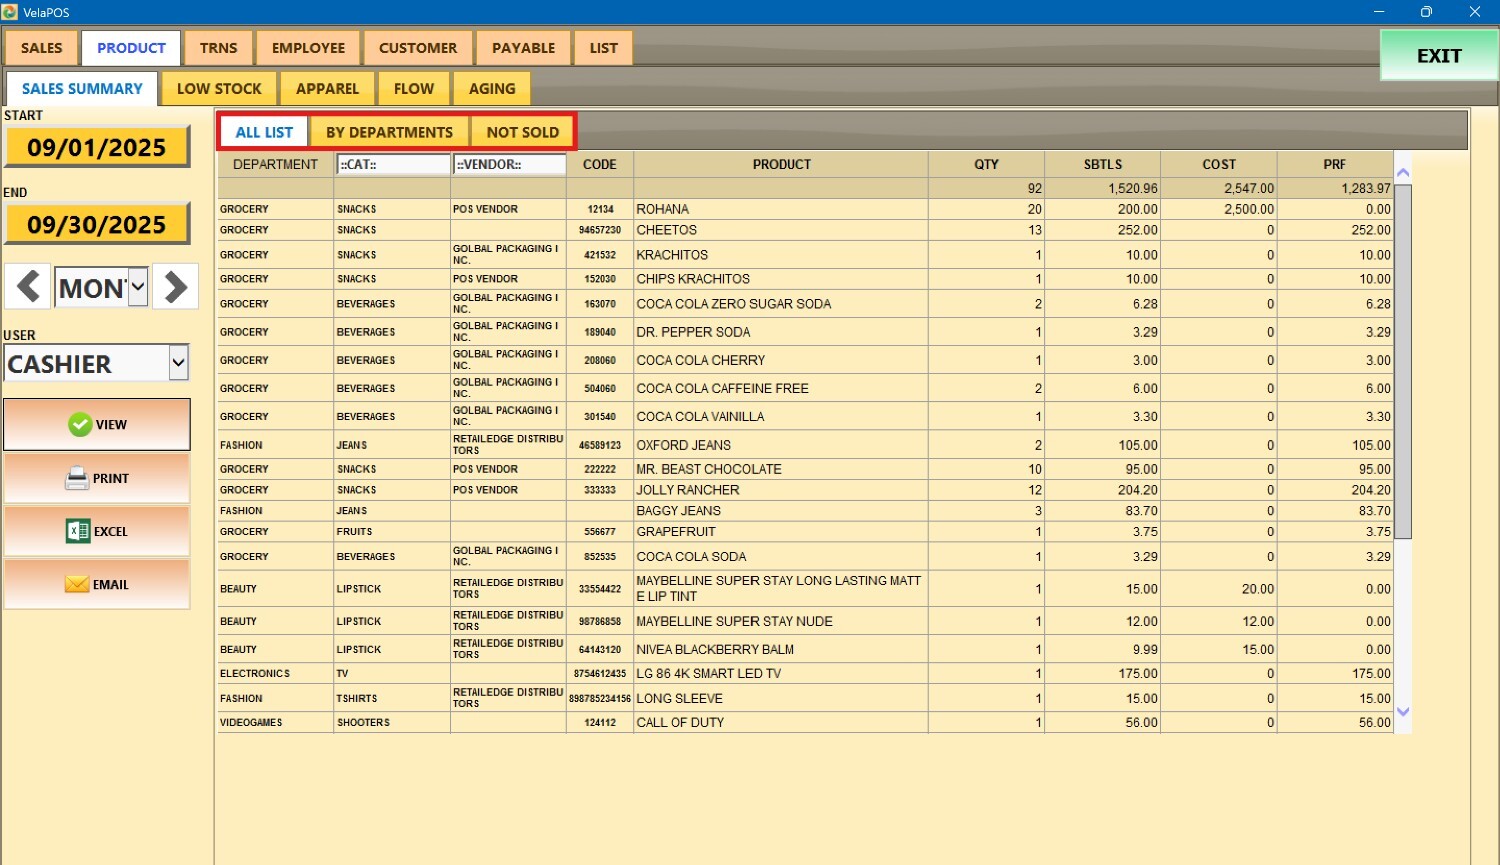This screenshot has height=865, width=1500.
Task: Click the end date 09/30/2025 button
Action: click(x=97, y=225)
